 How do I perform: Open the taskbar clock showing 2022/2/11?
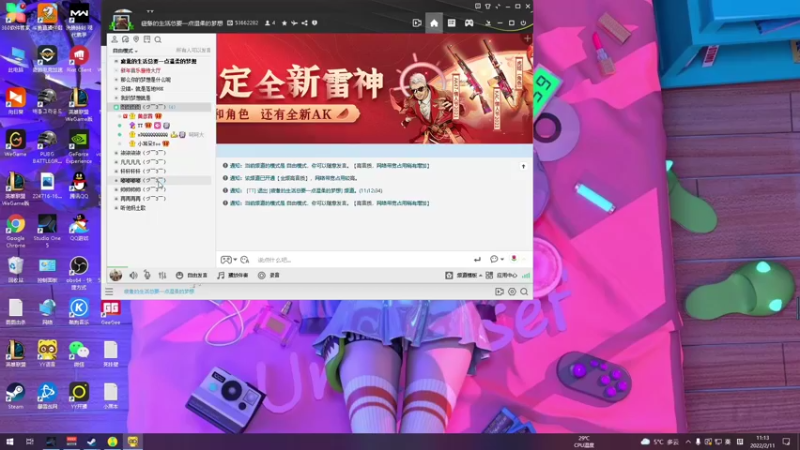pos(762,442)
